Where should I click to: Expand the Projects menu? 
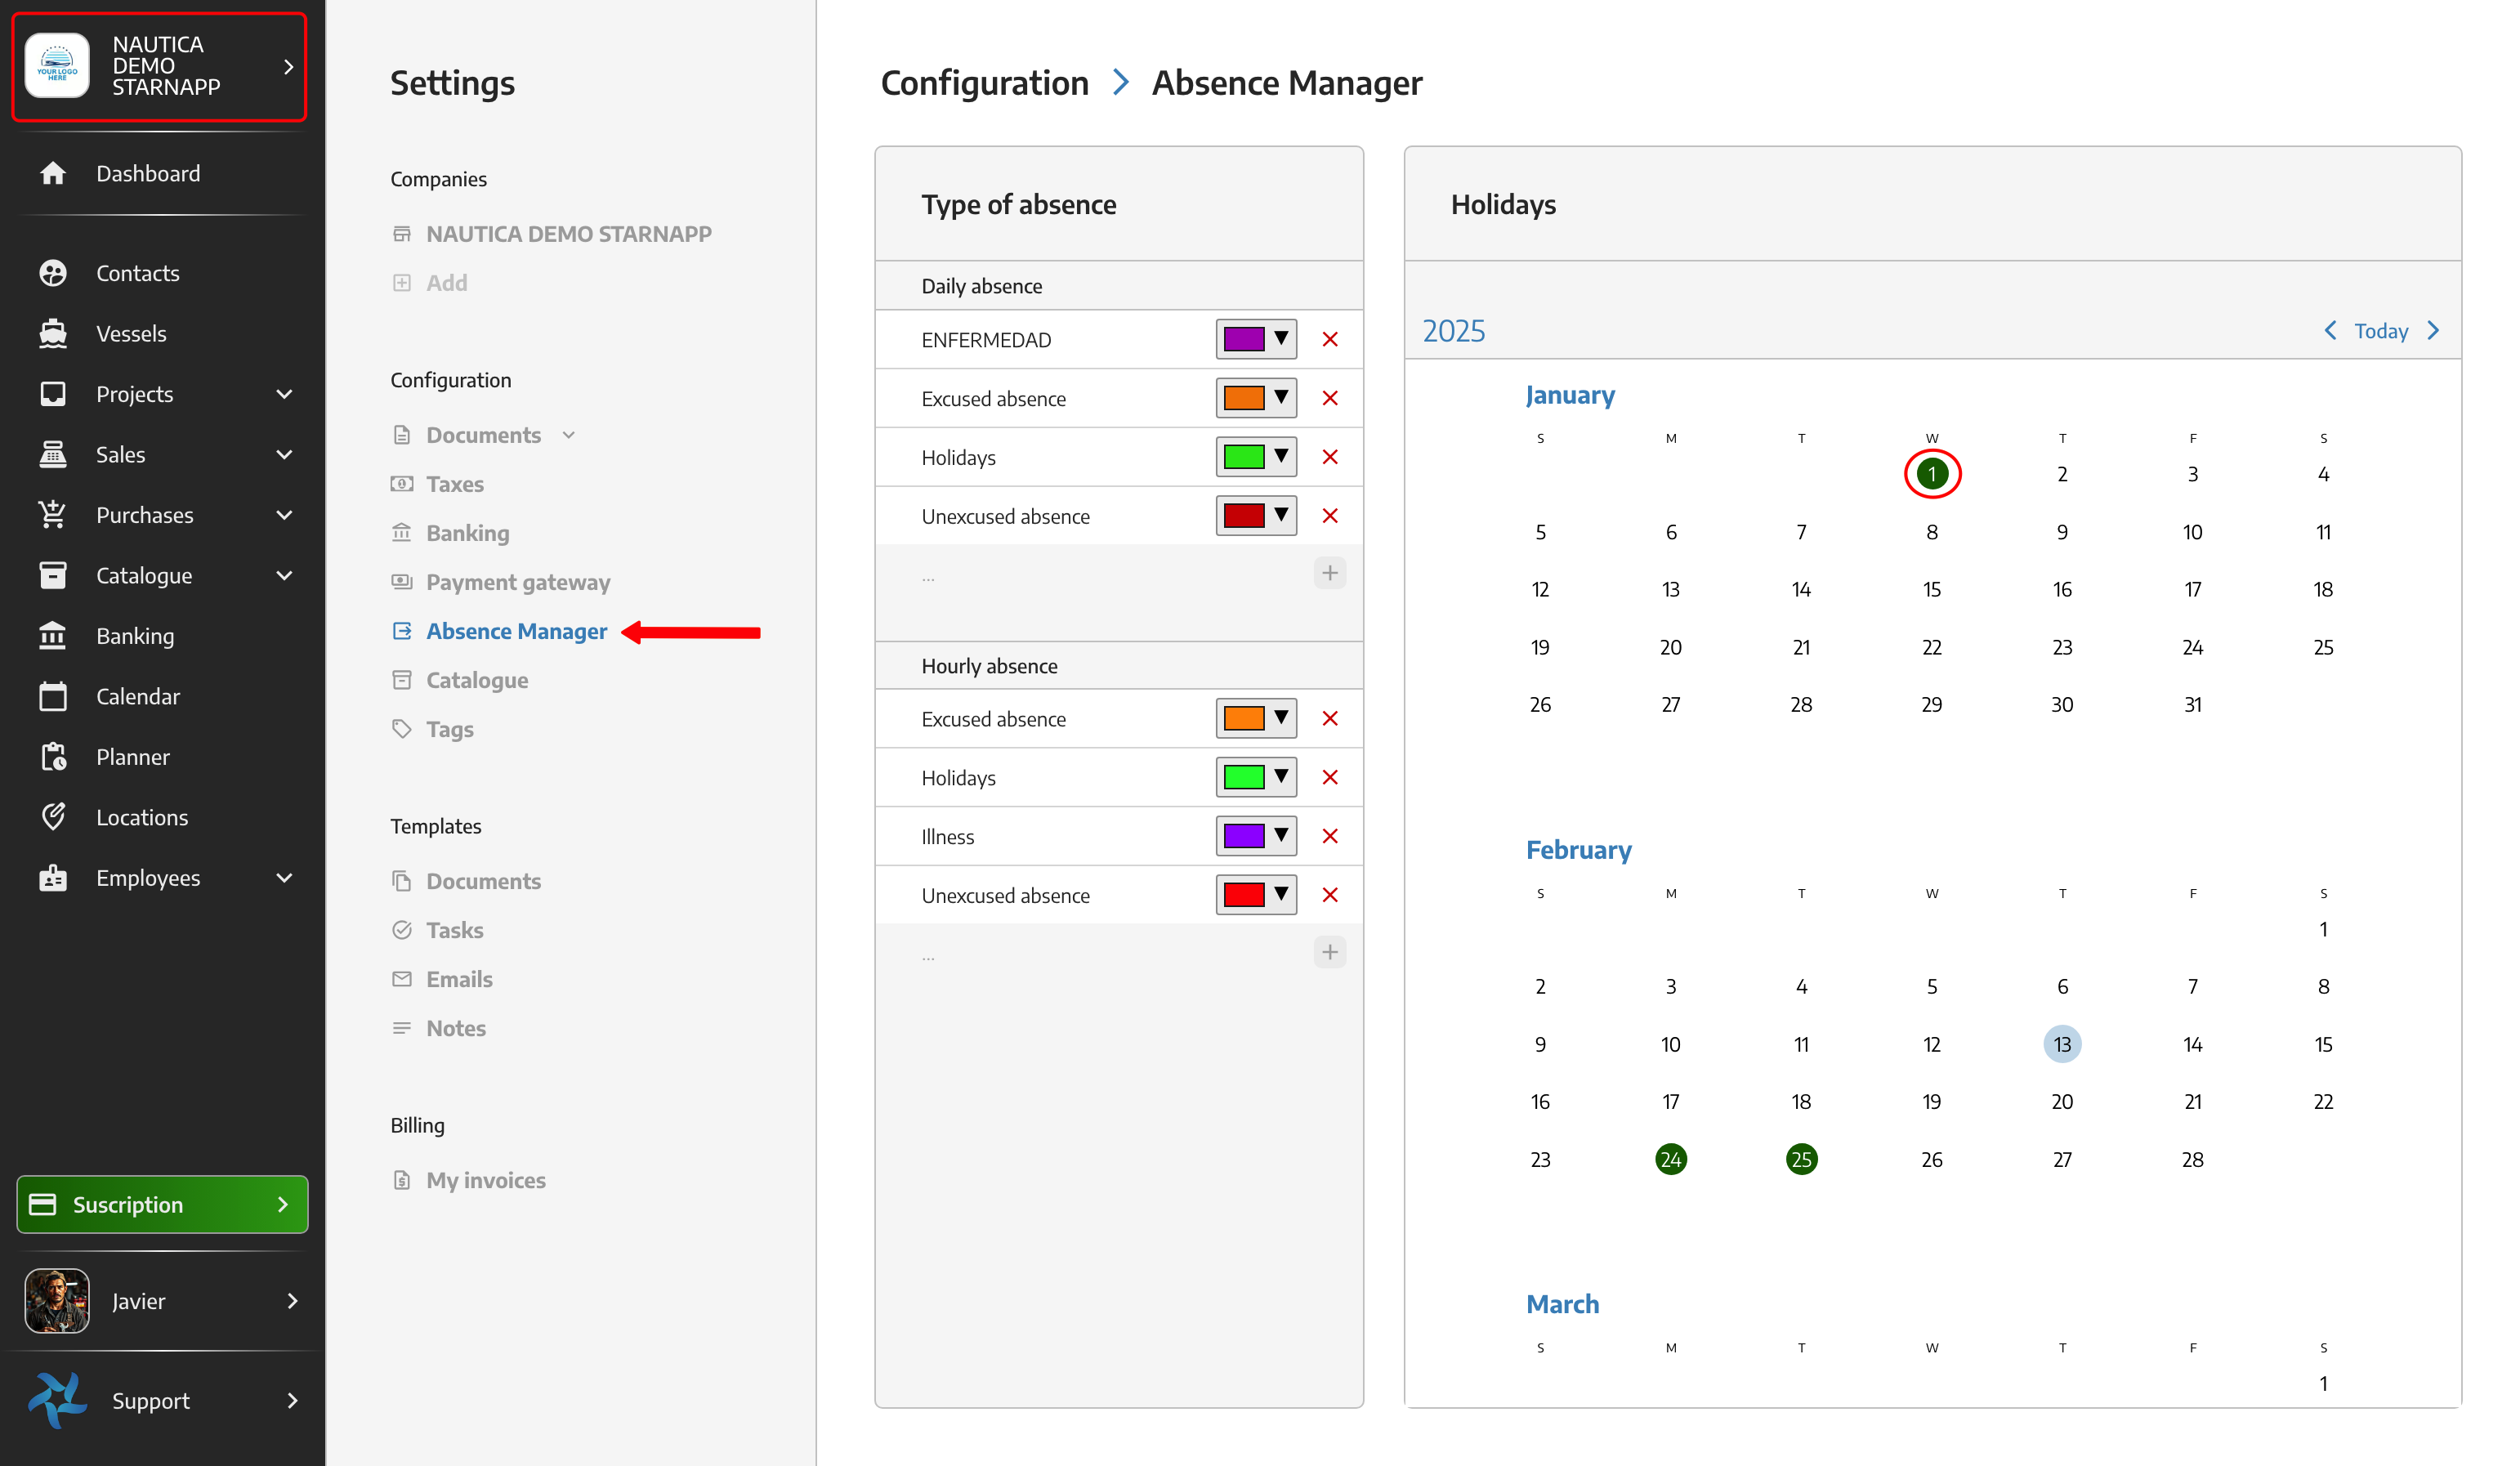284,394
